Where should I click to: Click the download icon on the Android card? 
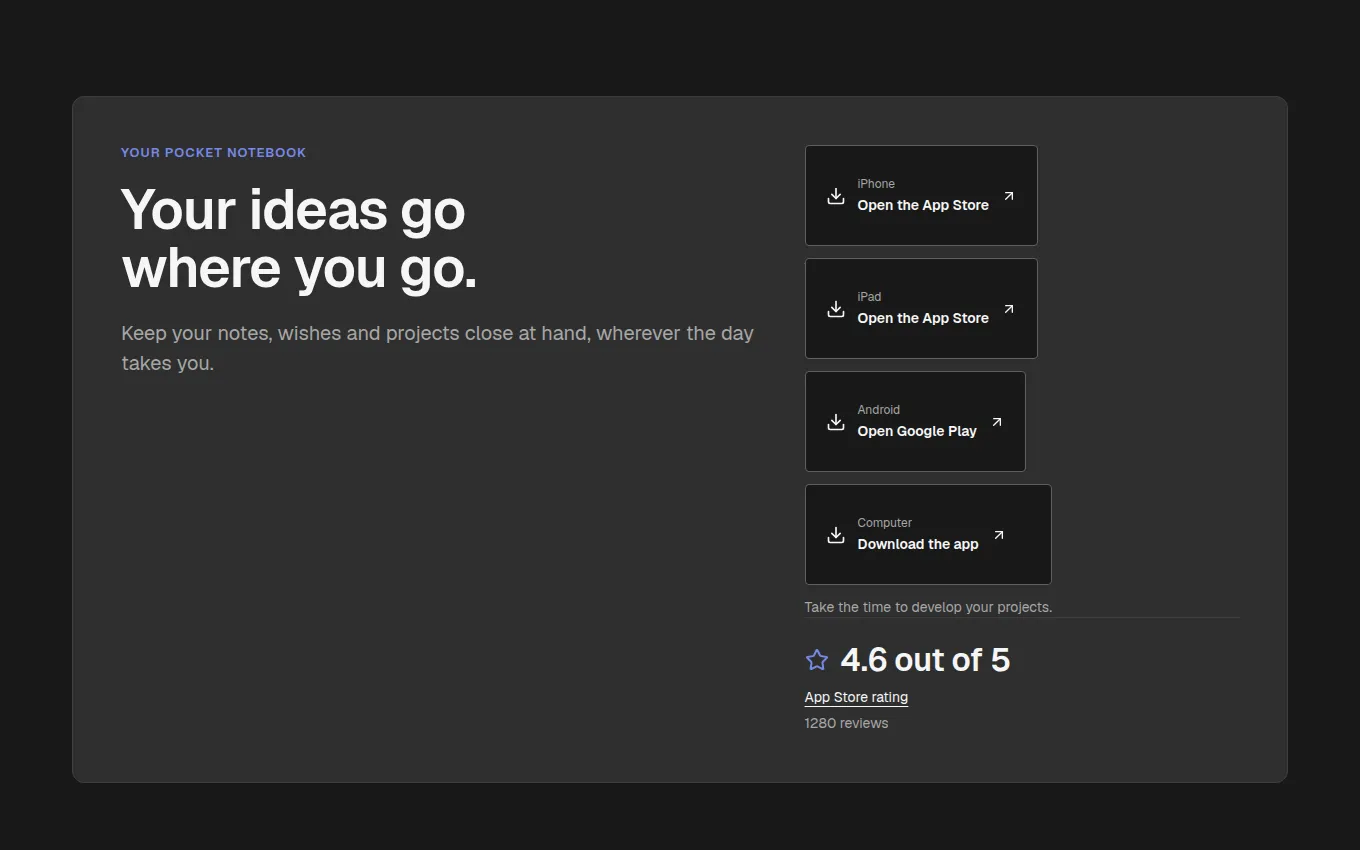point(836,422)
